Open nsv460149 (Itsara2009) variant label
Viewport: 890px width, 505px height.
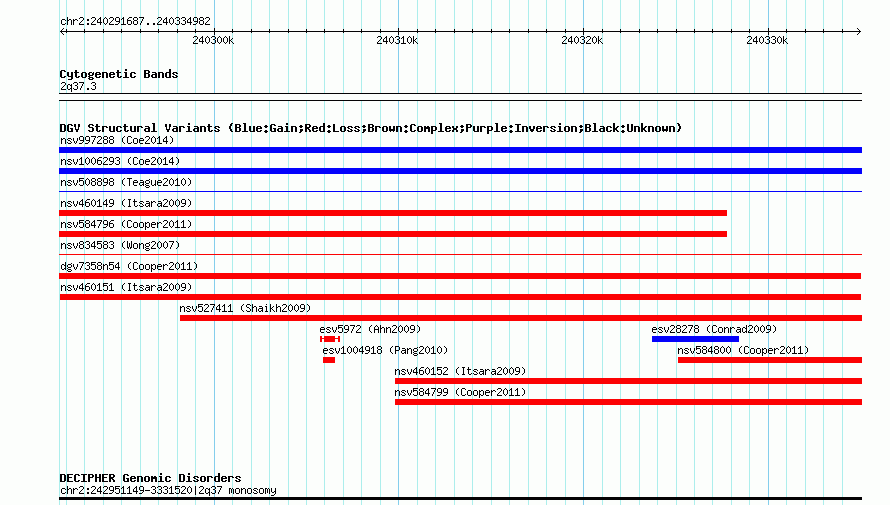pos(126,203)
